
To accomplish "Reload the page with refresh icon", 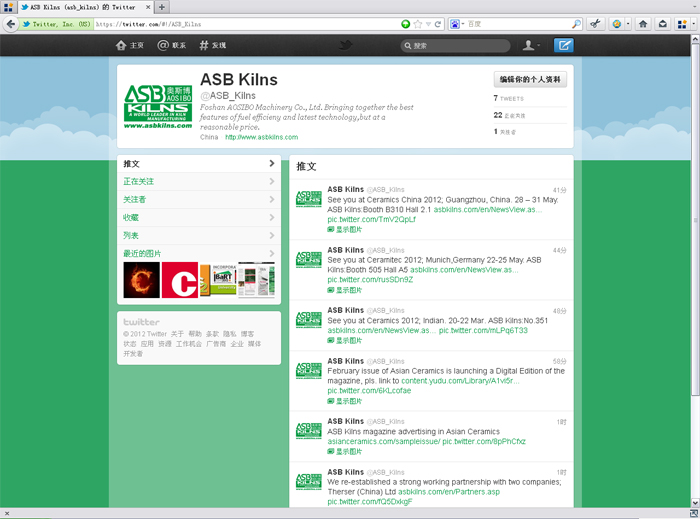I will (x=438, y=24).
